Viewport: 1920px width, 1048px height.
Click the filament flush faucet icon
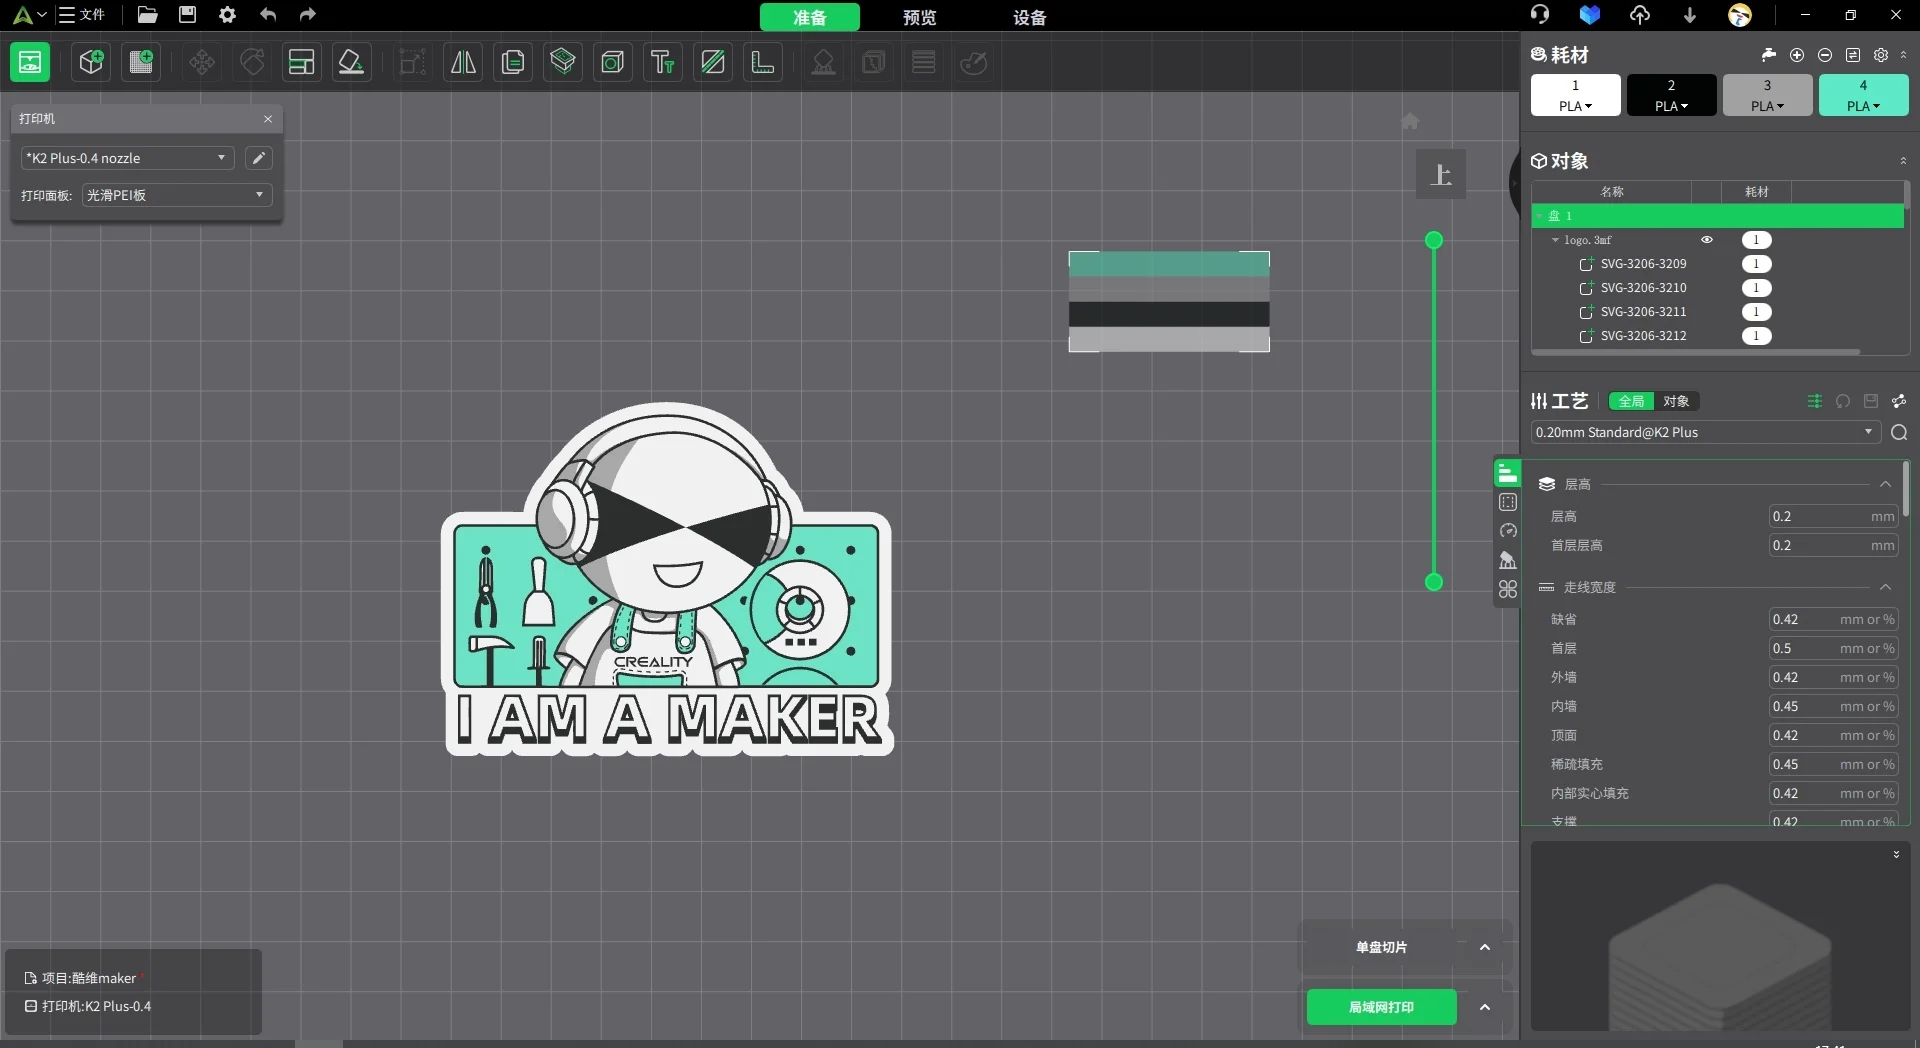click(1769, 55)
